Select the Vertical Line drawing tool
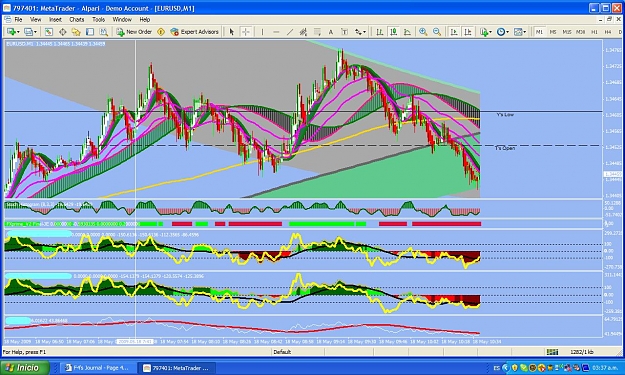This screenshot has width=625, height=375. point(262,32)
